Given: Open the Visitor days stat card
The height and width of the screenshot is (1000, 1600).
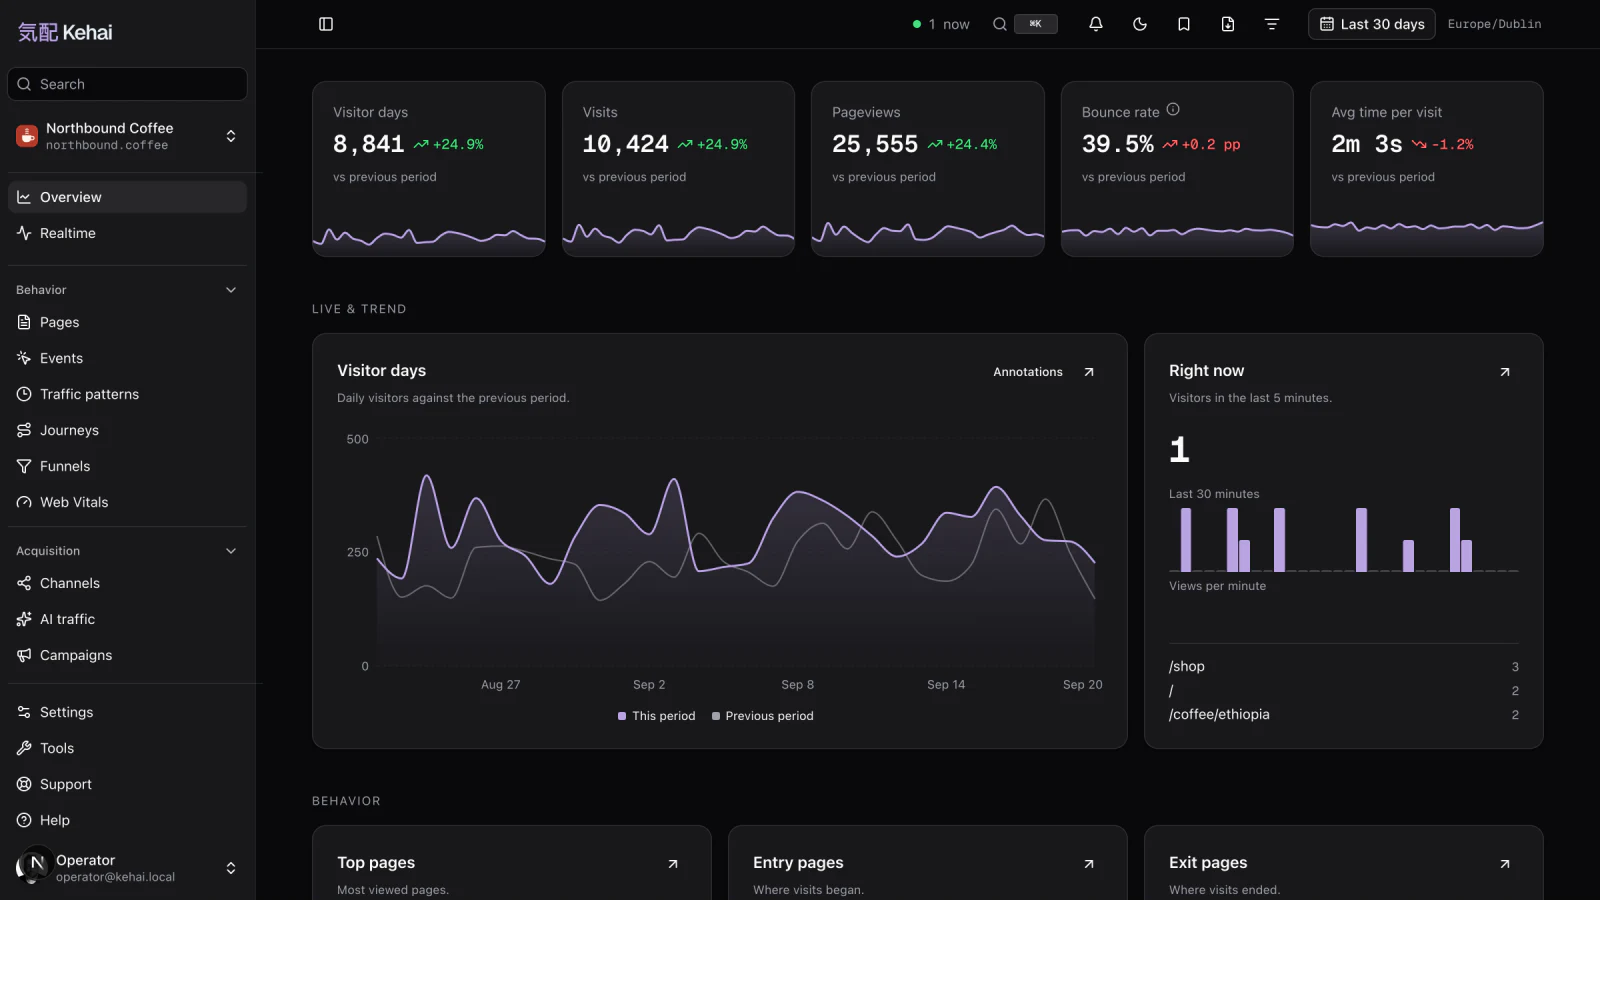Looking at the screenshot, I should pyautogui.click(x=428, y=169).
